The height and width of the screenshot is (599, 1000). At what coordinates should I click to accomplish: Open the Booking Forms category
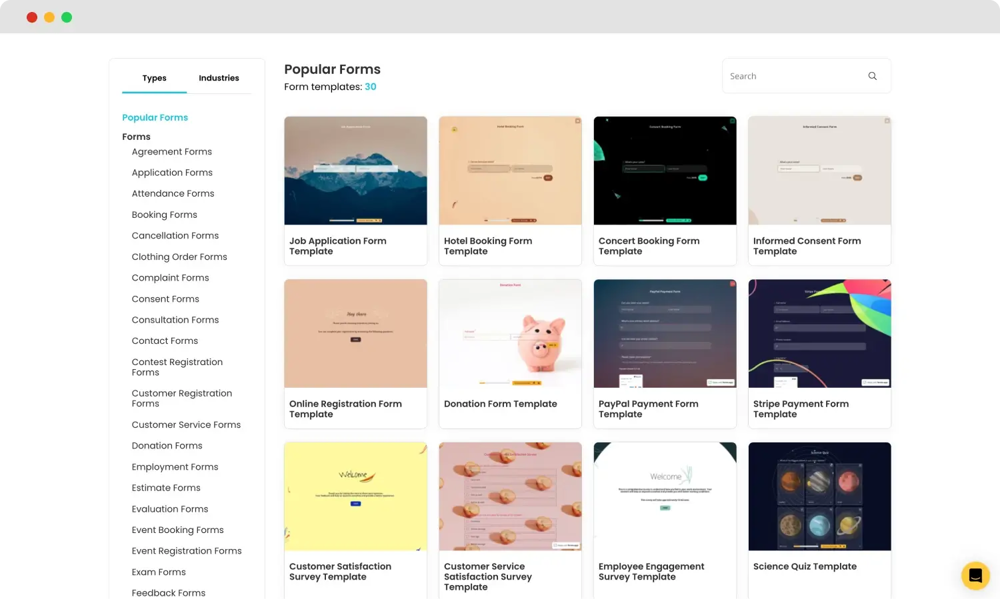(x=164, y=214)
